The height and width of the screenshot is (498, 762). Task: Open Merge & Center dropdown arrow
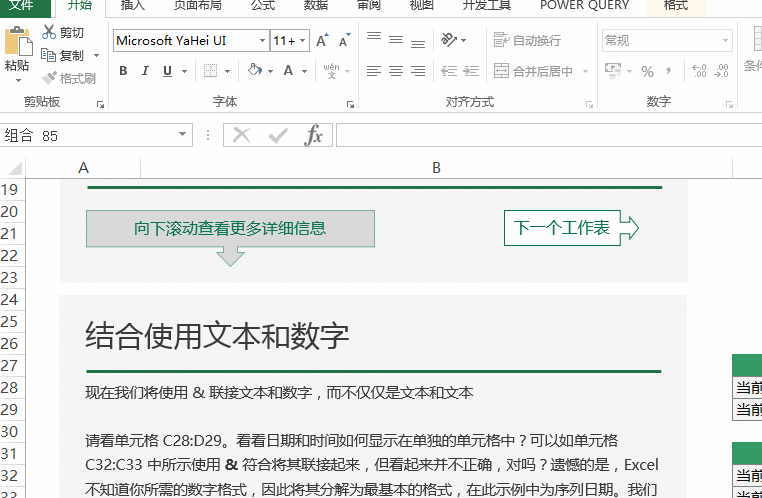585,71
